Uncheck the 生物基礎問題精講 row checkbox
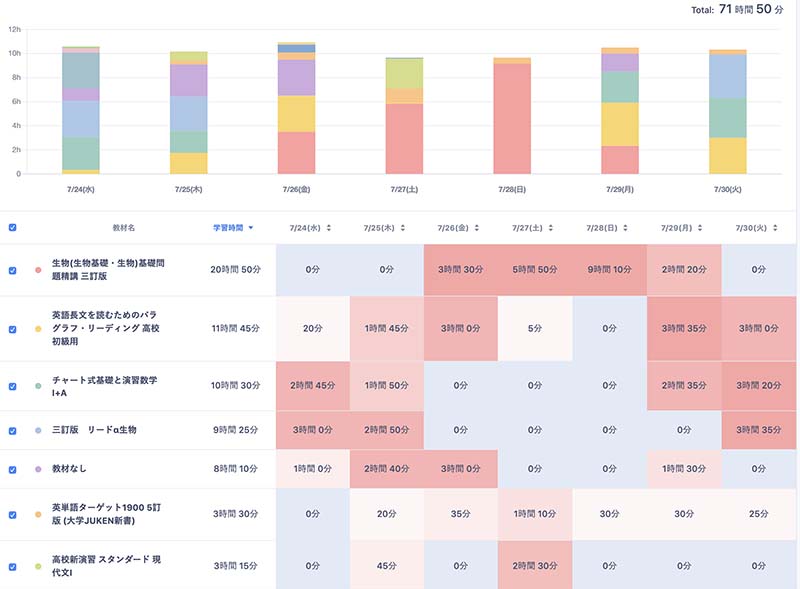Viewport: 800px width, 589px height. click(x=12, y=270)
